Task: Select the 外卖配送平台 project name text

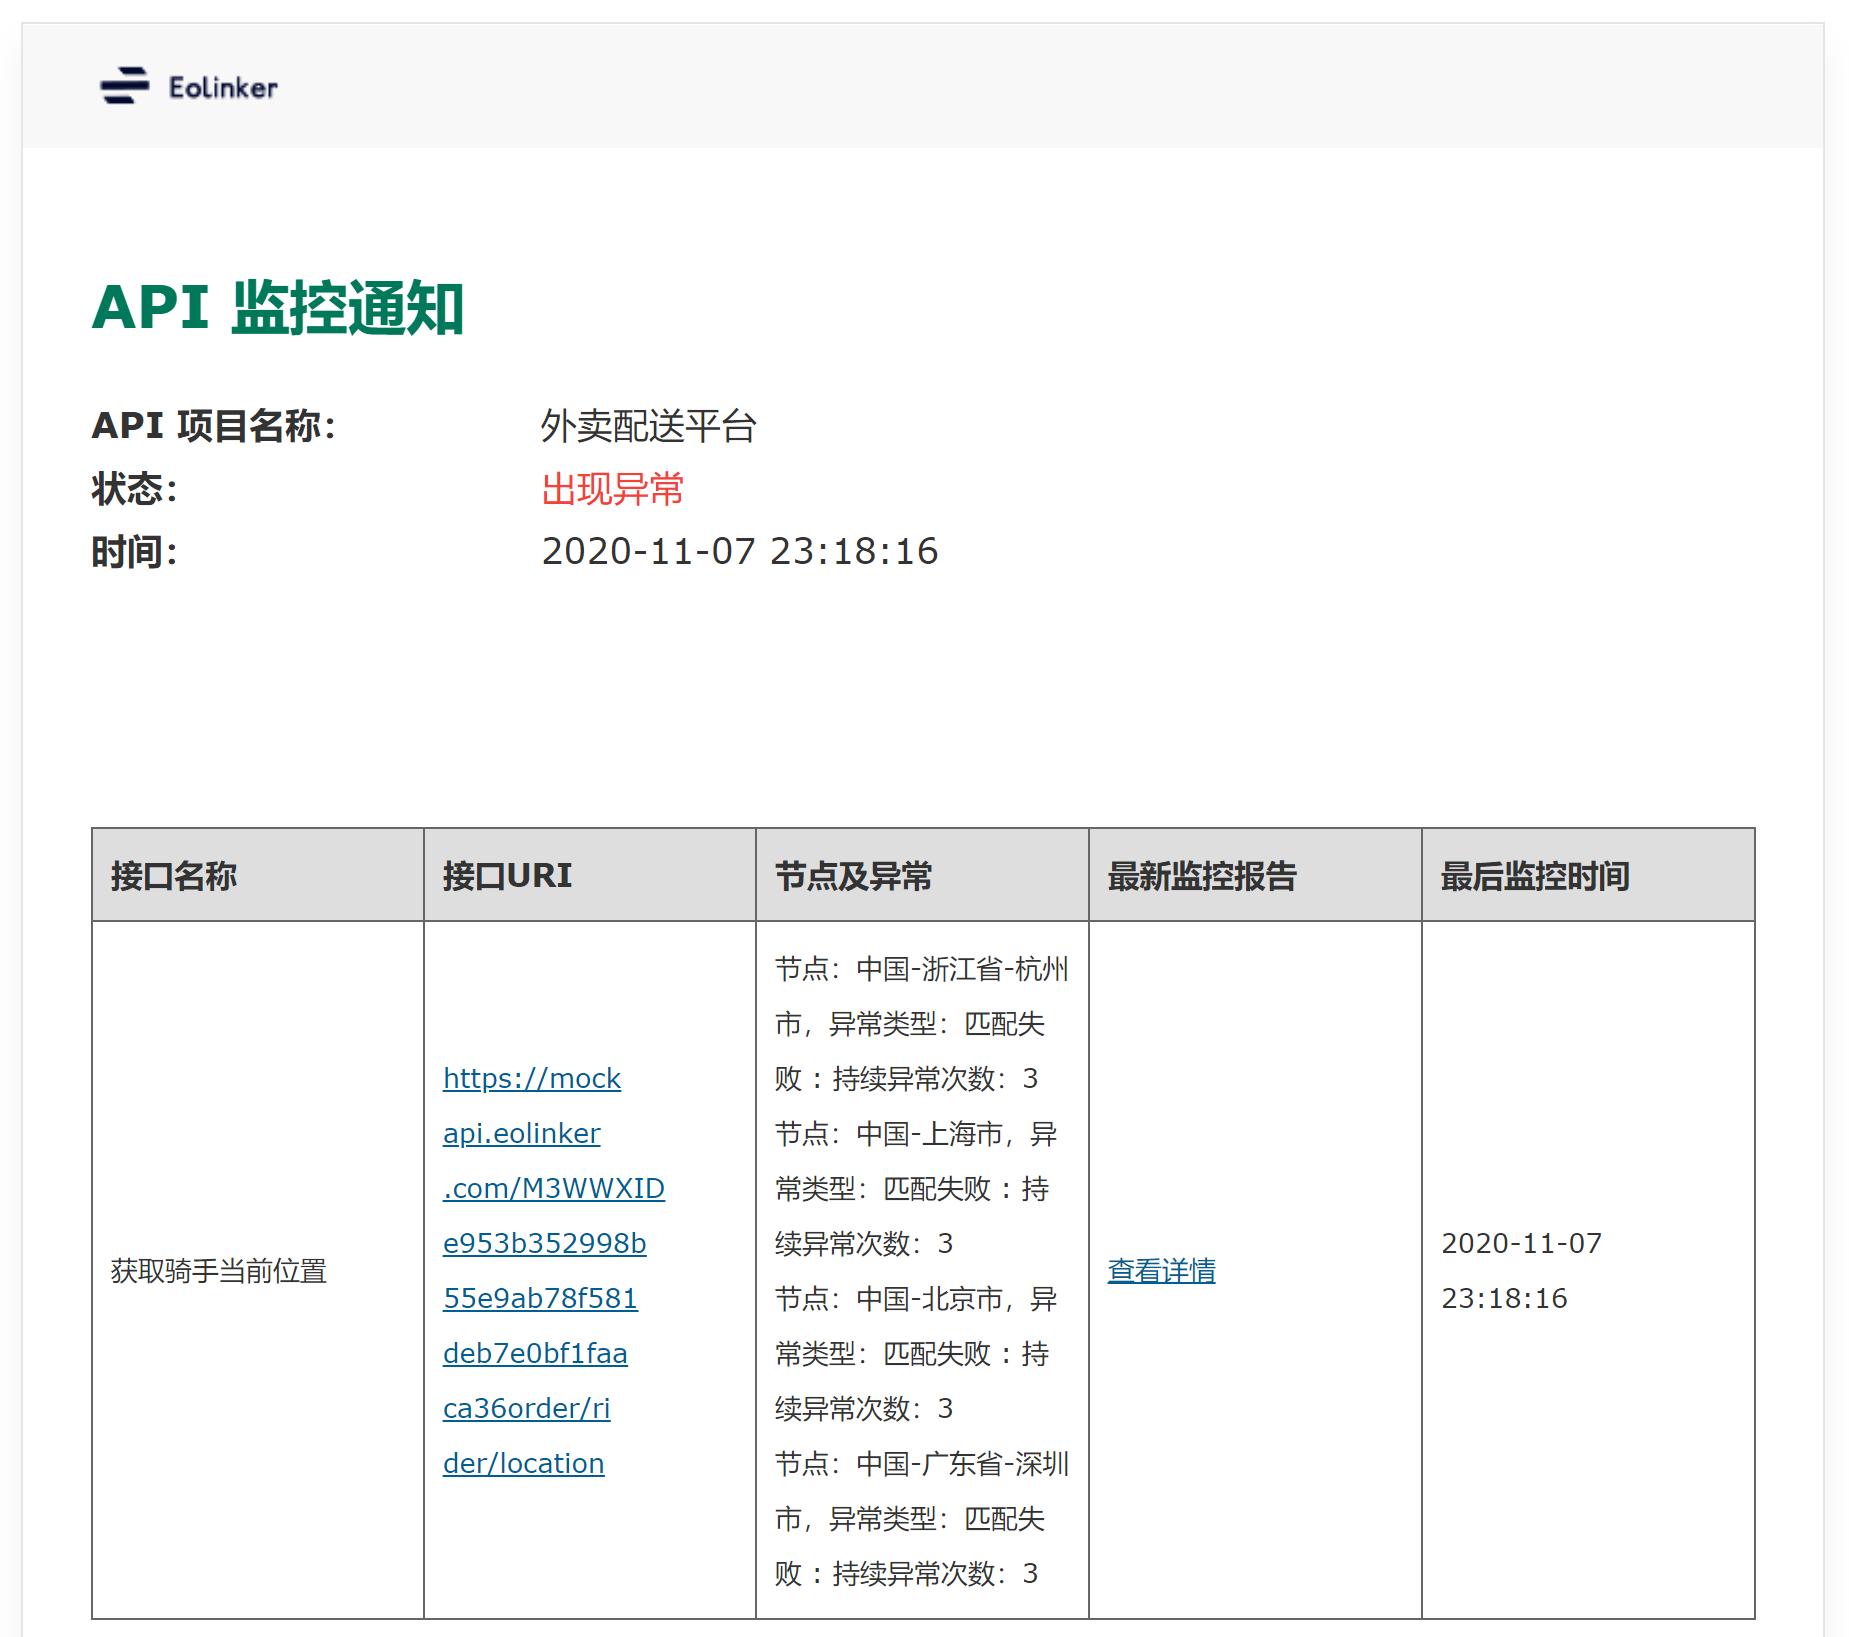Action: [647, 426]
